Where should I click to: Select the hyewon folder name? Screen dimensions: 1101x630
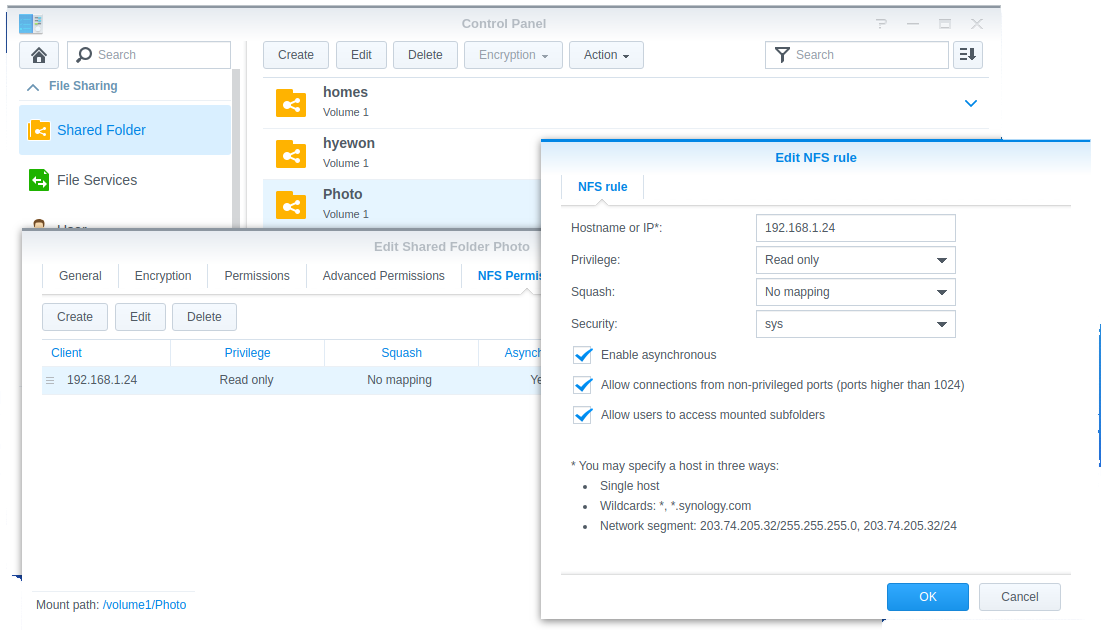(349, 143)
